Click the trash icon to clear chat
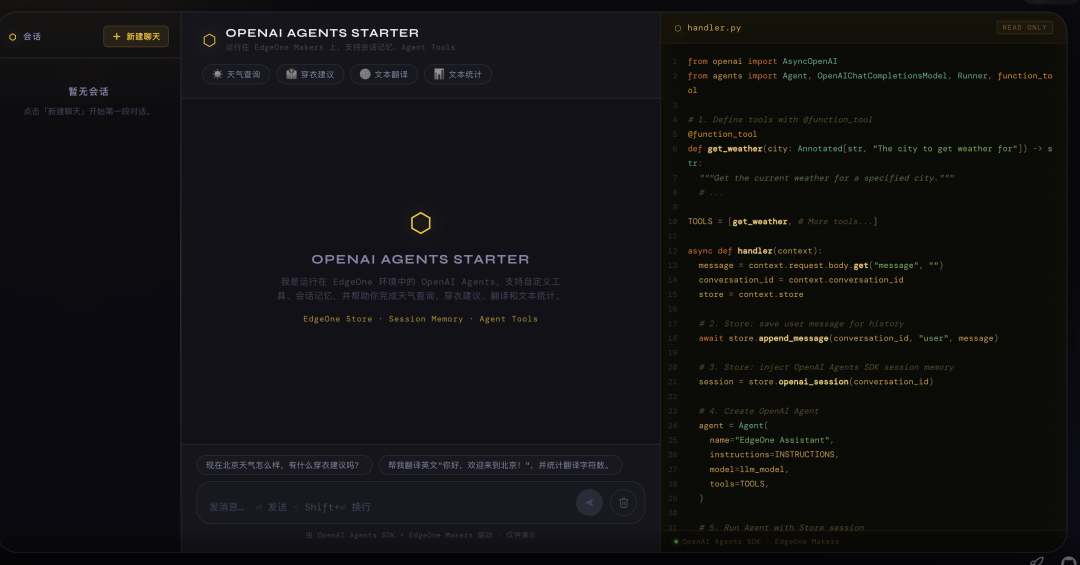 (623, 502)
